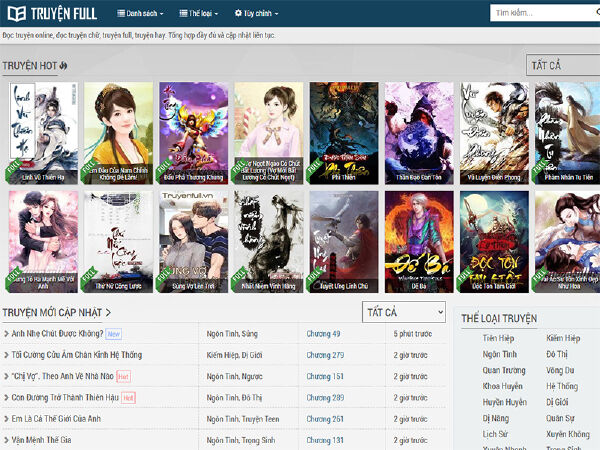
Task: Open Vận Mệnh Thế Gia story
Action: click(41, 440)
